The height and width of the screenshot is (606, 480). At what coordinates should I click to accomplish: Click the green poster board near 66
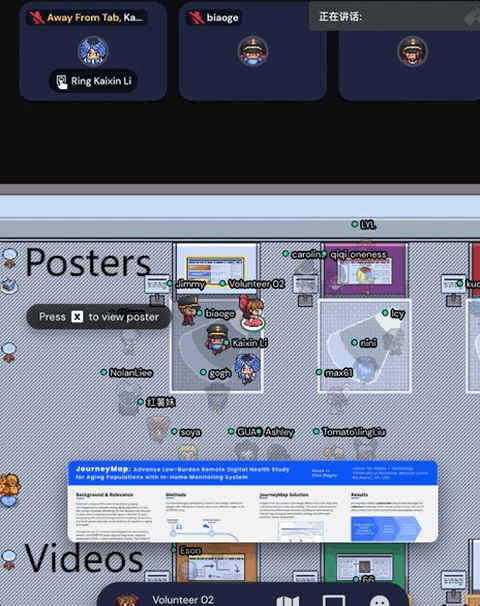pyautogui.click(x=365, y=563)
